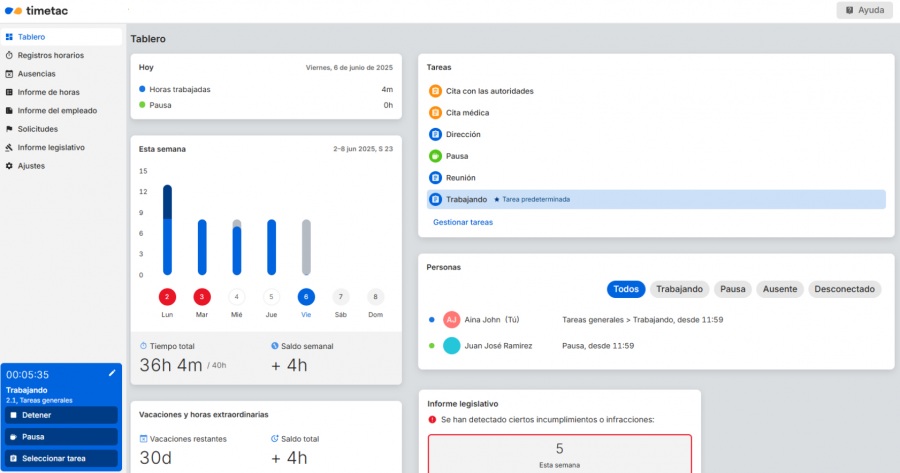This screenshot has width=900, height=473.
Task: Click Aina John (Tú) name
Action: click(x=491, y=320)
